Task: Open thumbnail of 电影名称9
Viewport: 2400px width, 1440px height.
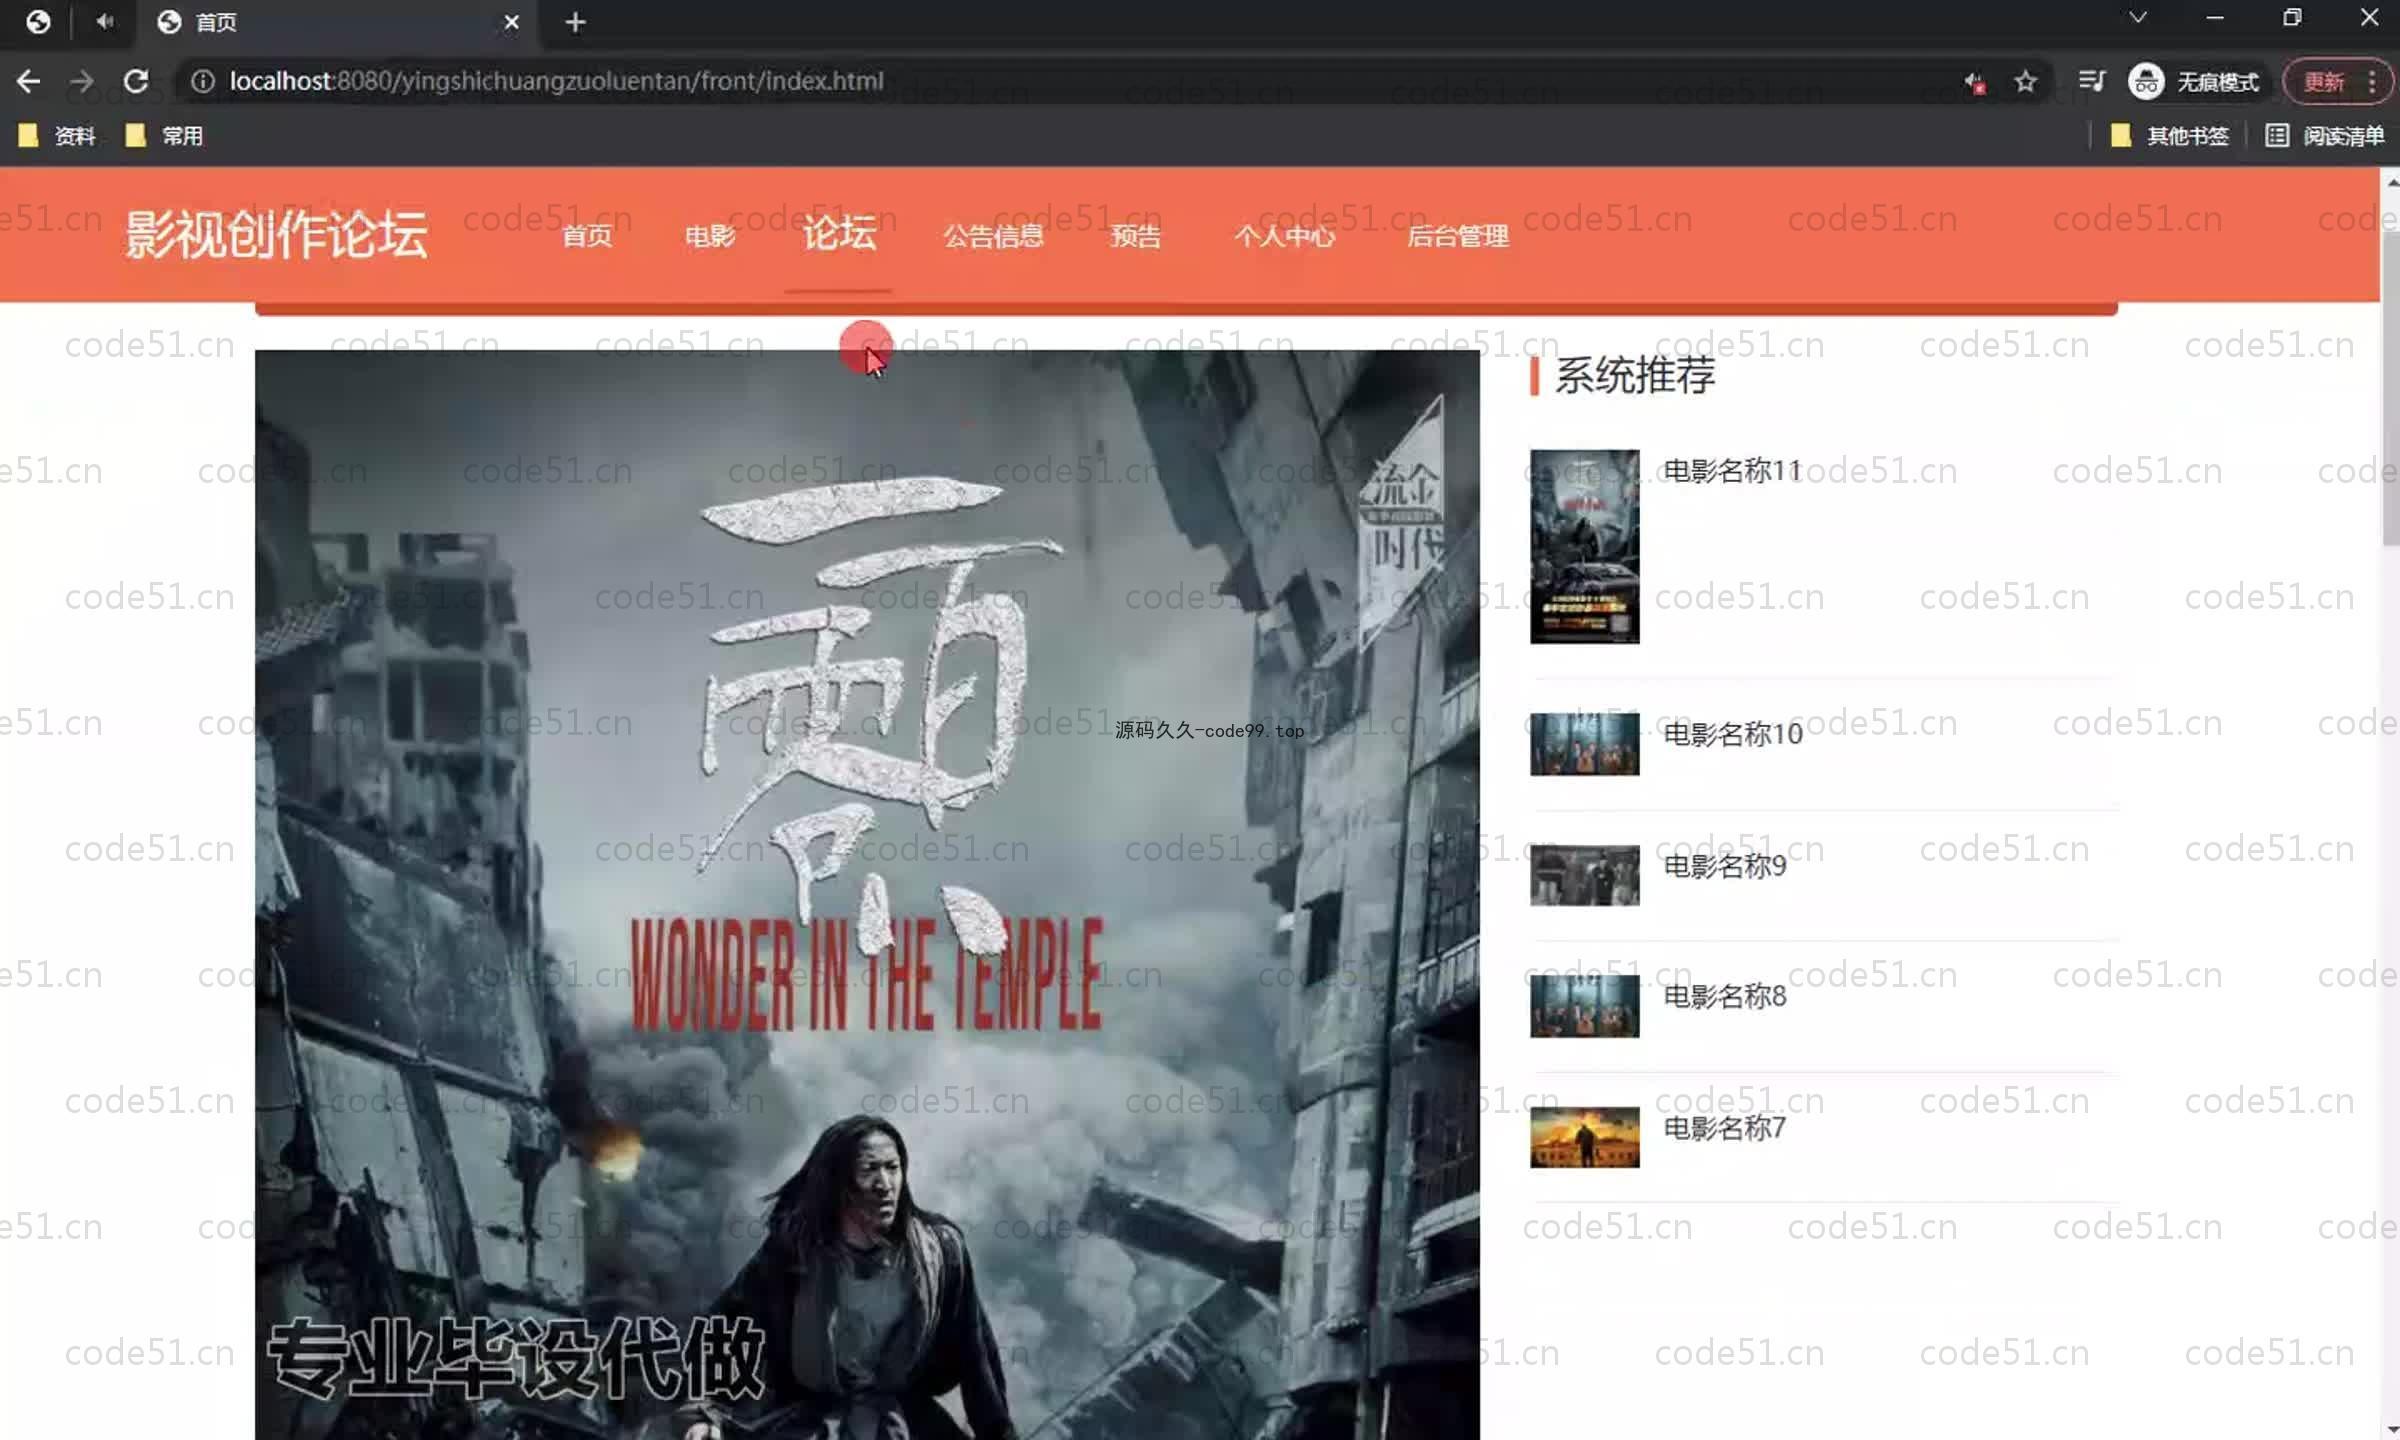Action: (1584, 875)
